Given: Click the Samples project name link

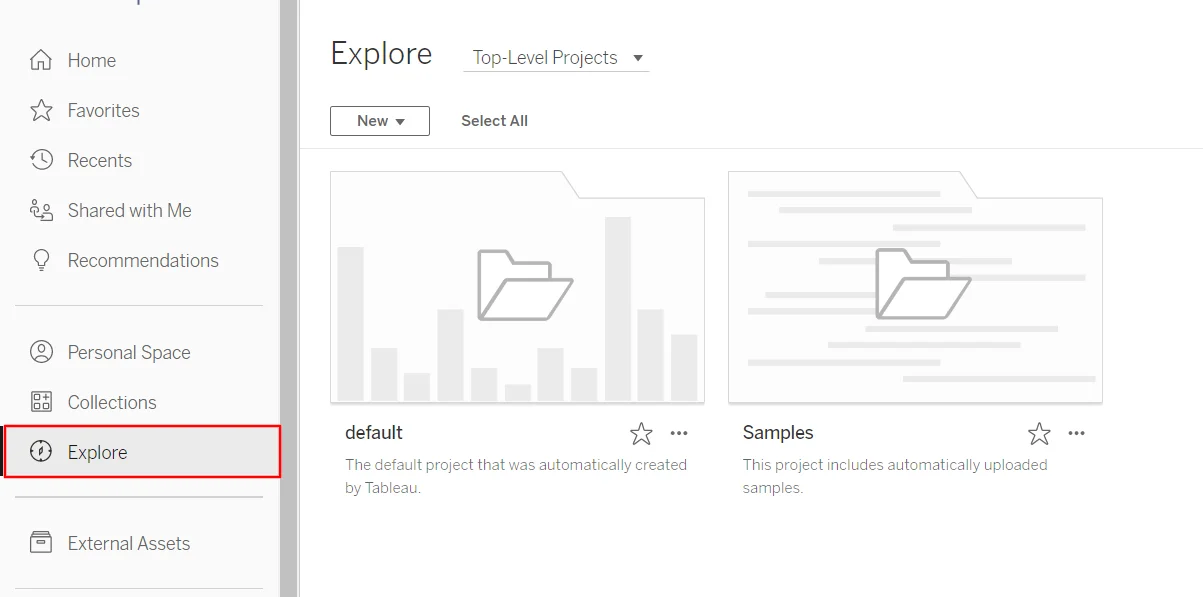Looking at the screenshot, I should click(x=778, y=433).
